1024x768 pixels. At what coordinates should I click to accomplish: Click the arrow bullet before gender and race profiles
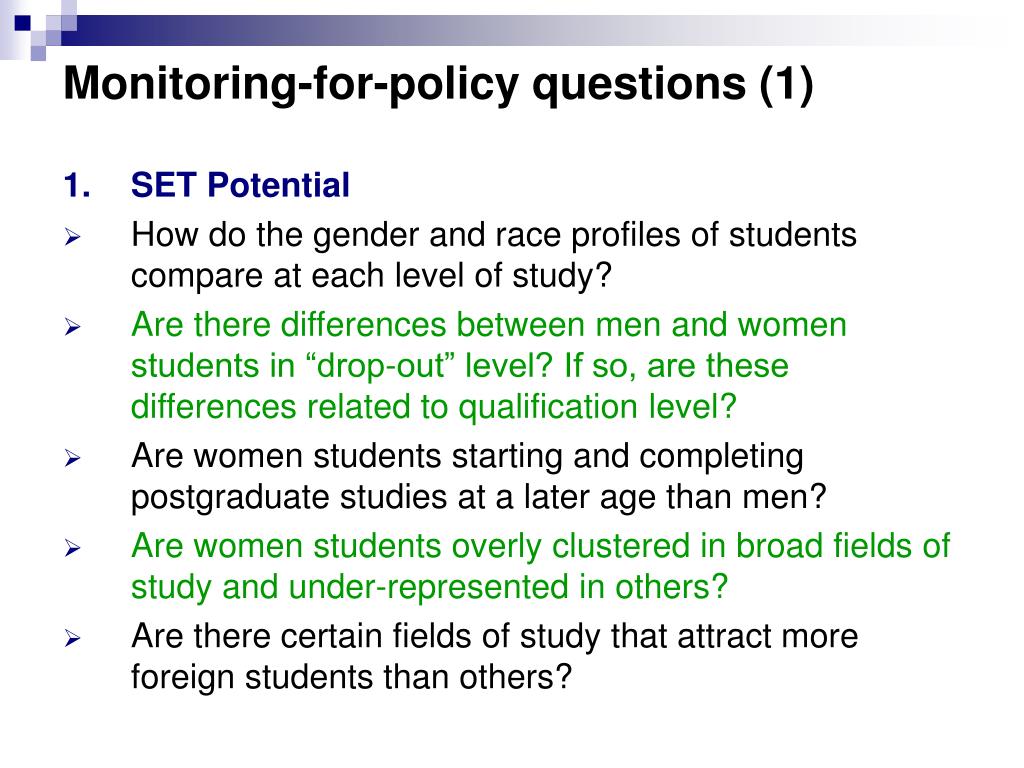[72, 237]
